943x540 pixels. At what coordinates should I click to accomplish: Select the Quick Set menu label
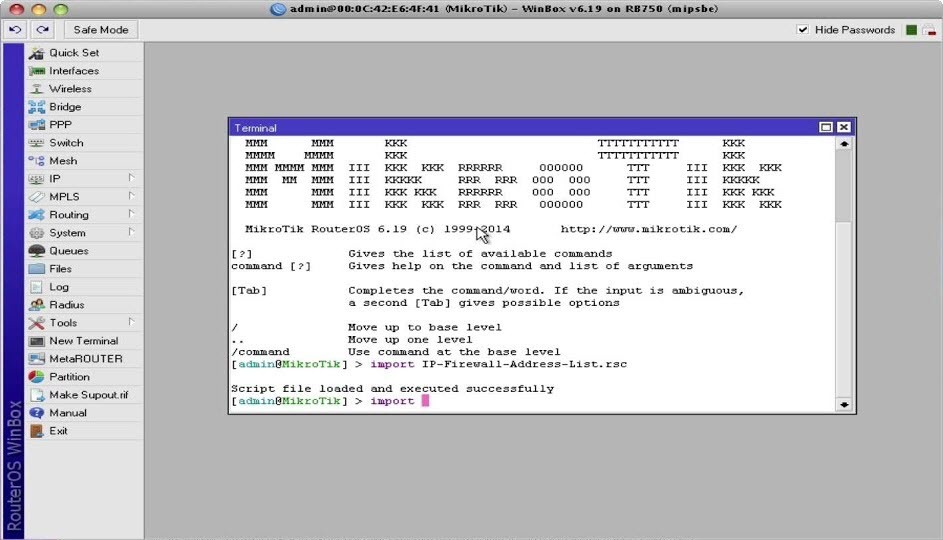pos(74,53)
